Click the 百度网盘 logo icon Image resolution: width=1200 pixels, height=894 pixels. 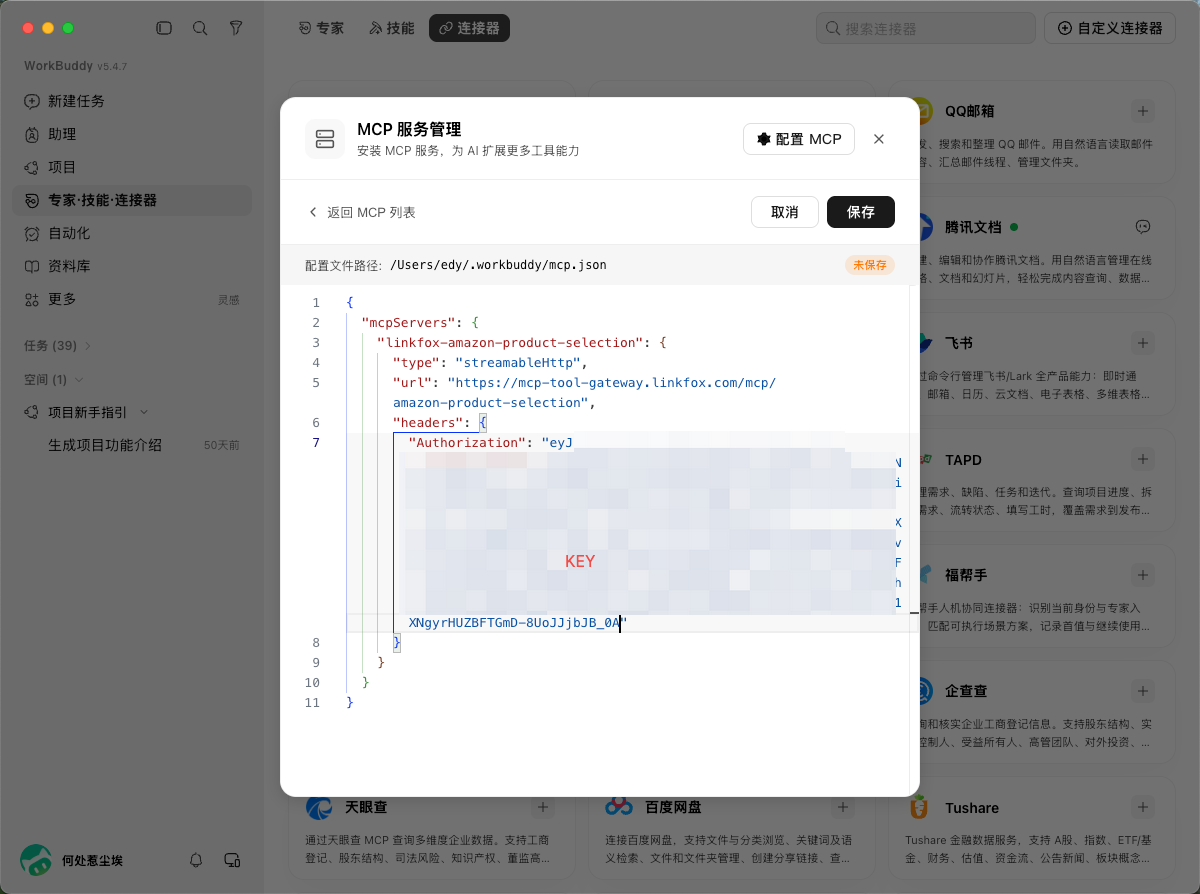tap(619, 807)
